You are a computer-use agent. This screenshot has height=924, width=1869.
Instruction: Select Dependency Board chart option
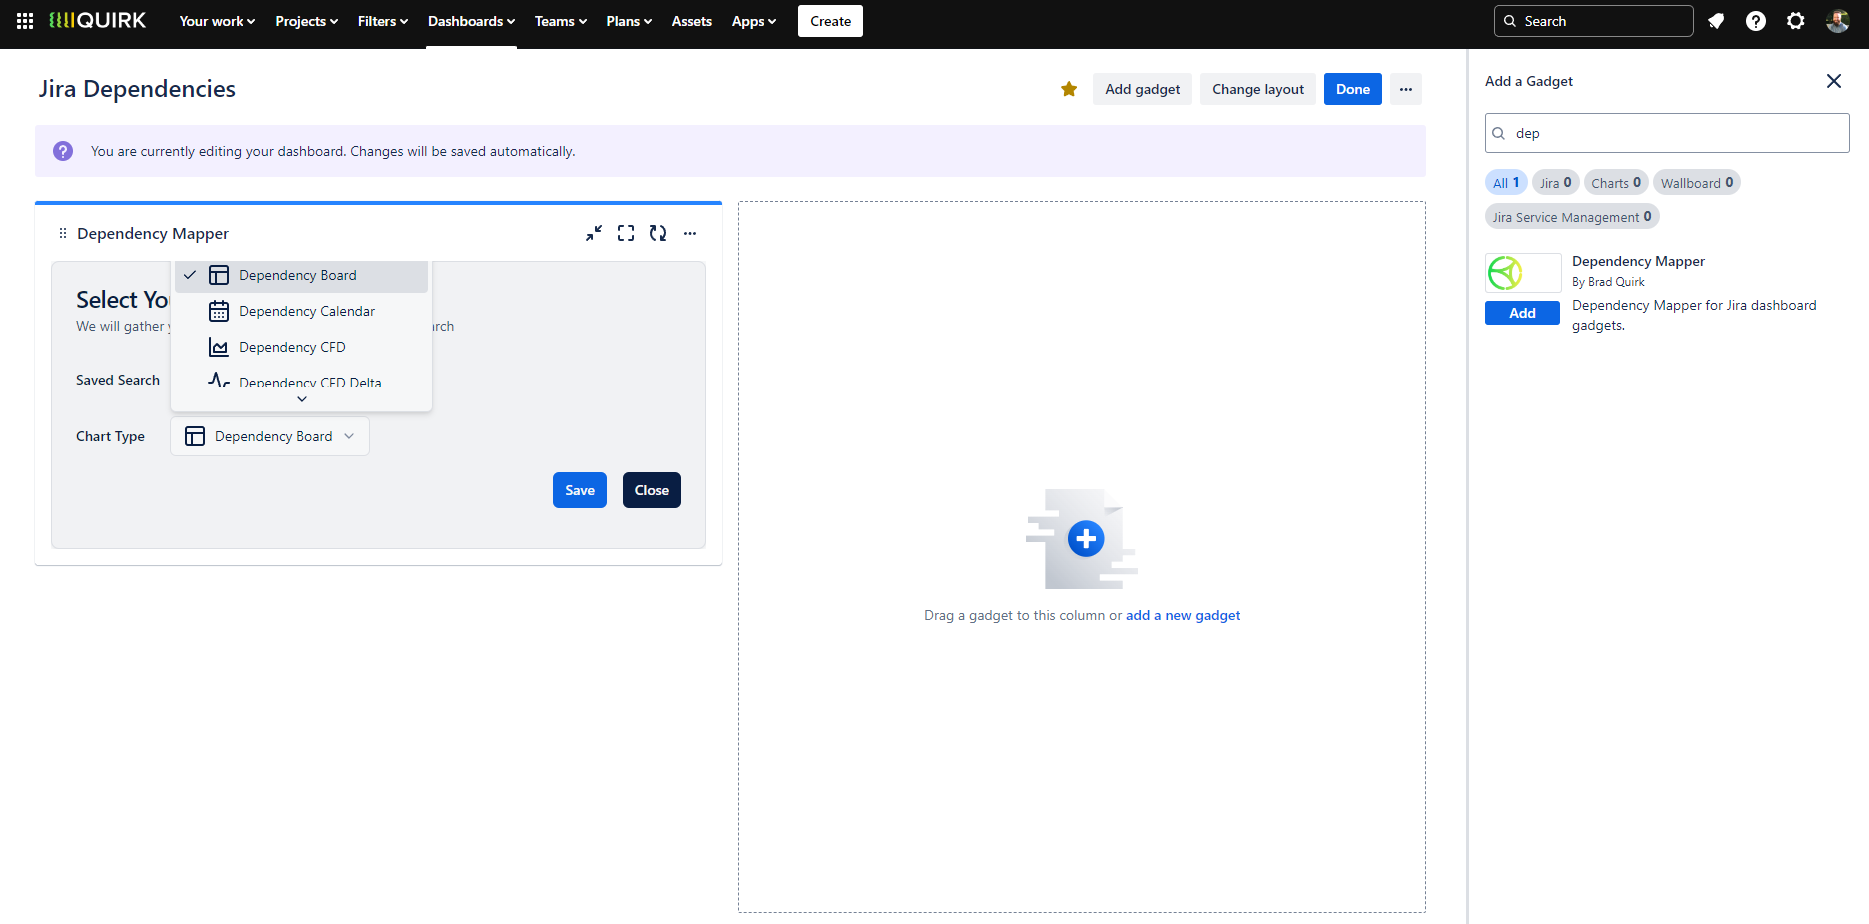pyautogui.click(x=302, y=275)
